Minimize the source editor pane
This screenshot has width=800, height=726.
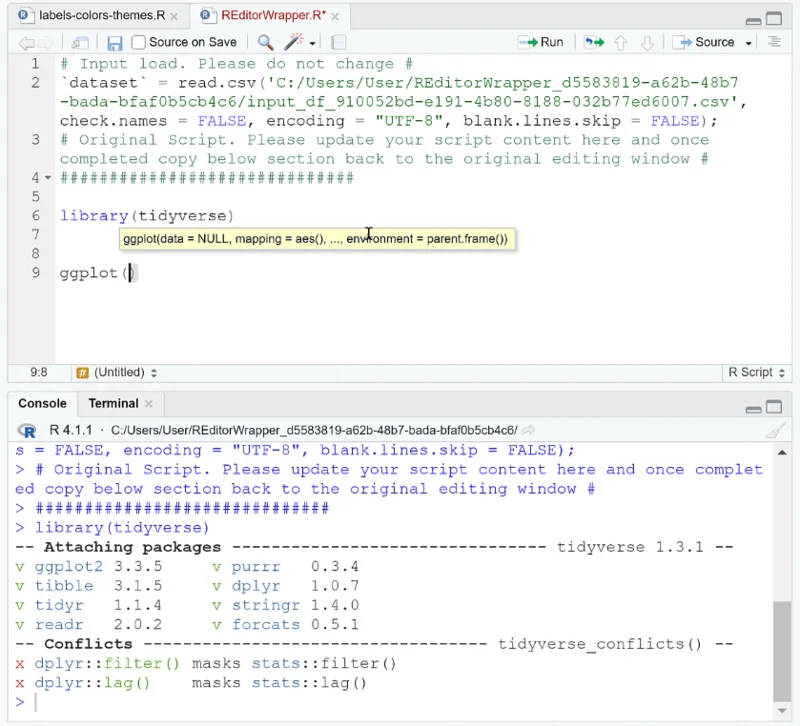[x=753, y=21]
